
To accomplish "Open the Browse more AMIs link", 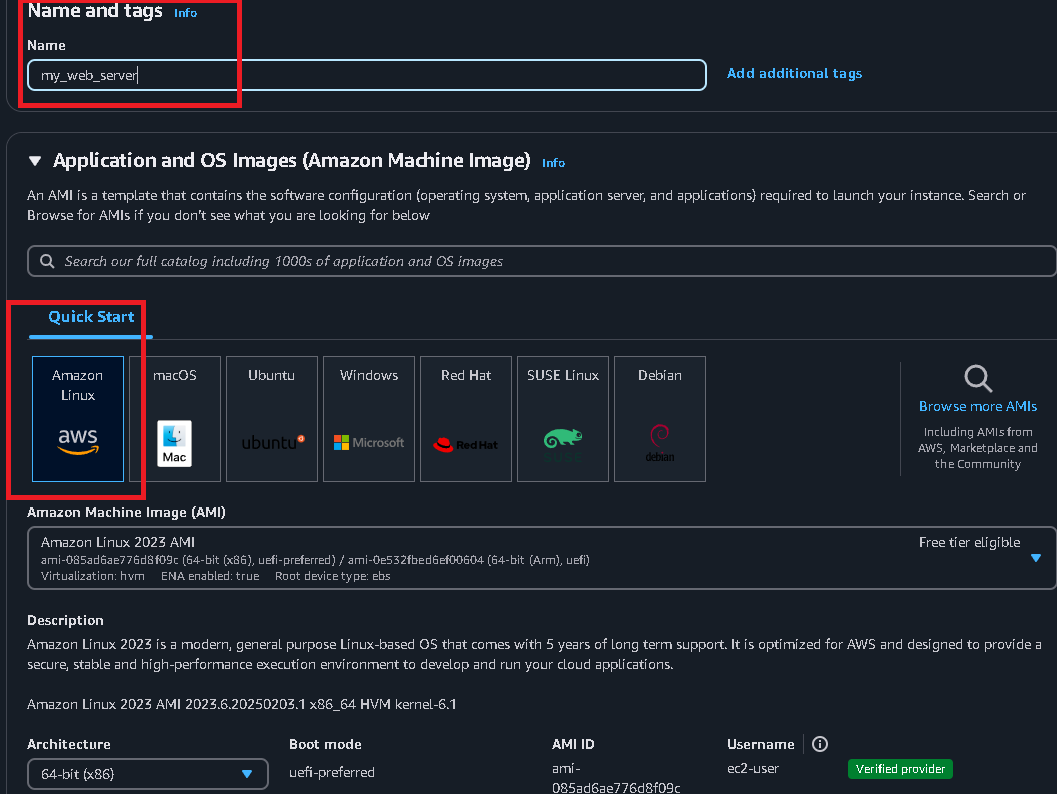I will [x=978, y=406].
